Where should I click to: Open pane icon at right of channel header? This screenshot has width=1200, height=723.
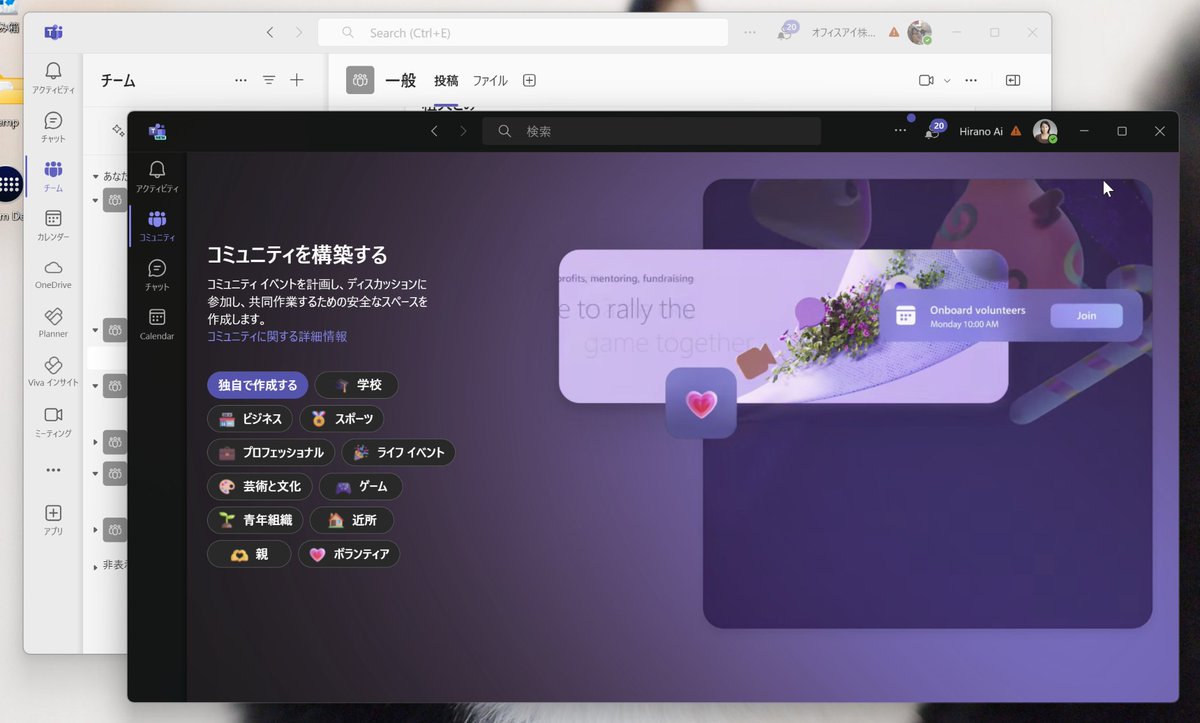pyautogui.click(x=1013, y=80)
